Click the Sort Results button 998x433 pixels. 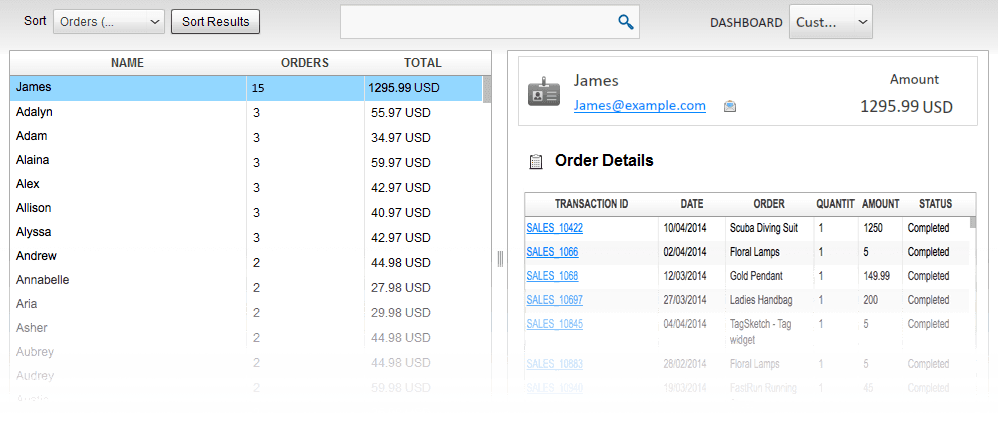pos(216,22)
